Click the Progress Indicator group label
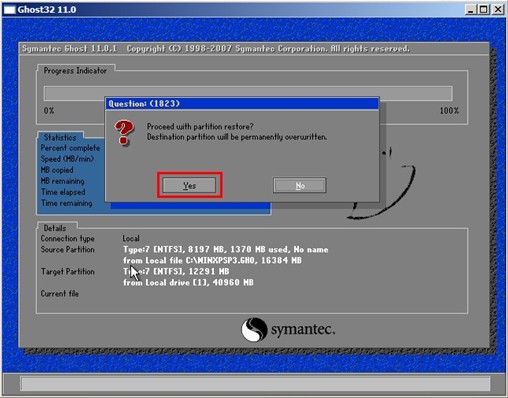This screenshot has width=508, height=398. click(x=75, y=71)
